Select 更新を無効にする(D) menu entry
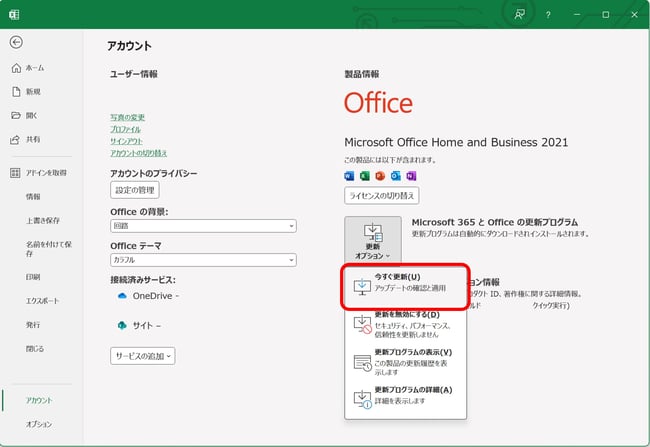650x447 pixels. tap(405, 324)
